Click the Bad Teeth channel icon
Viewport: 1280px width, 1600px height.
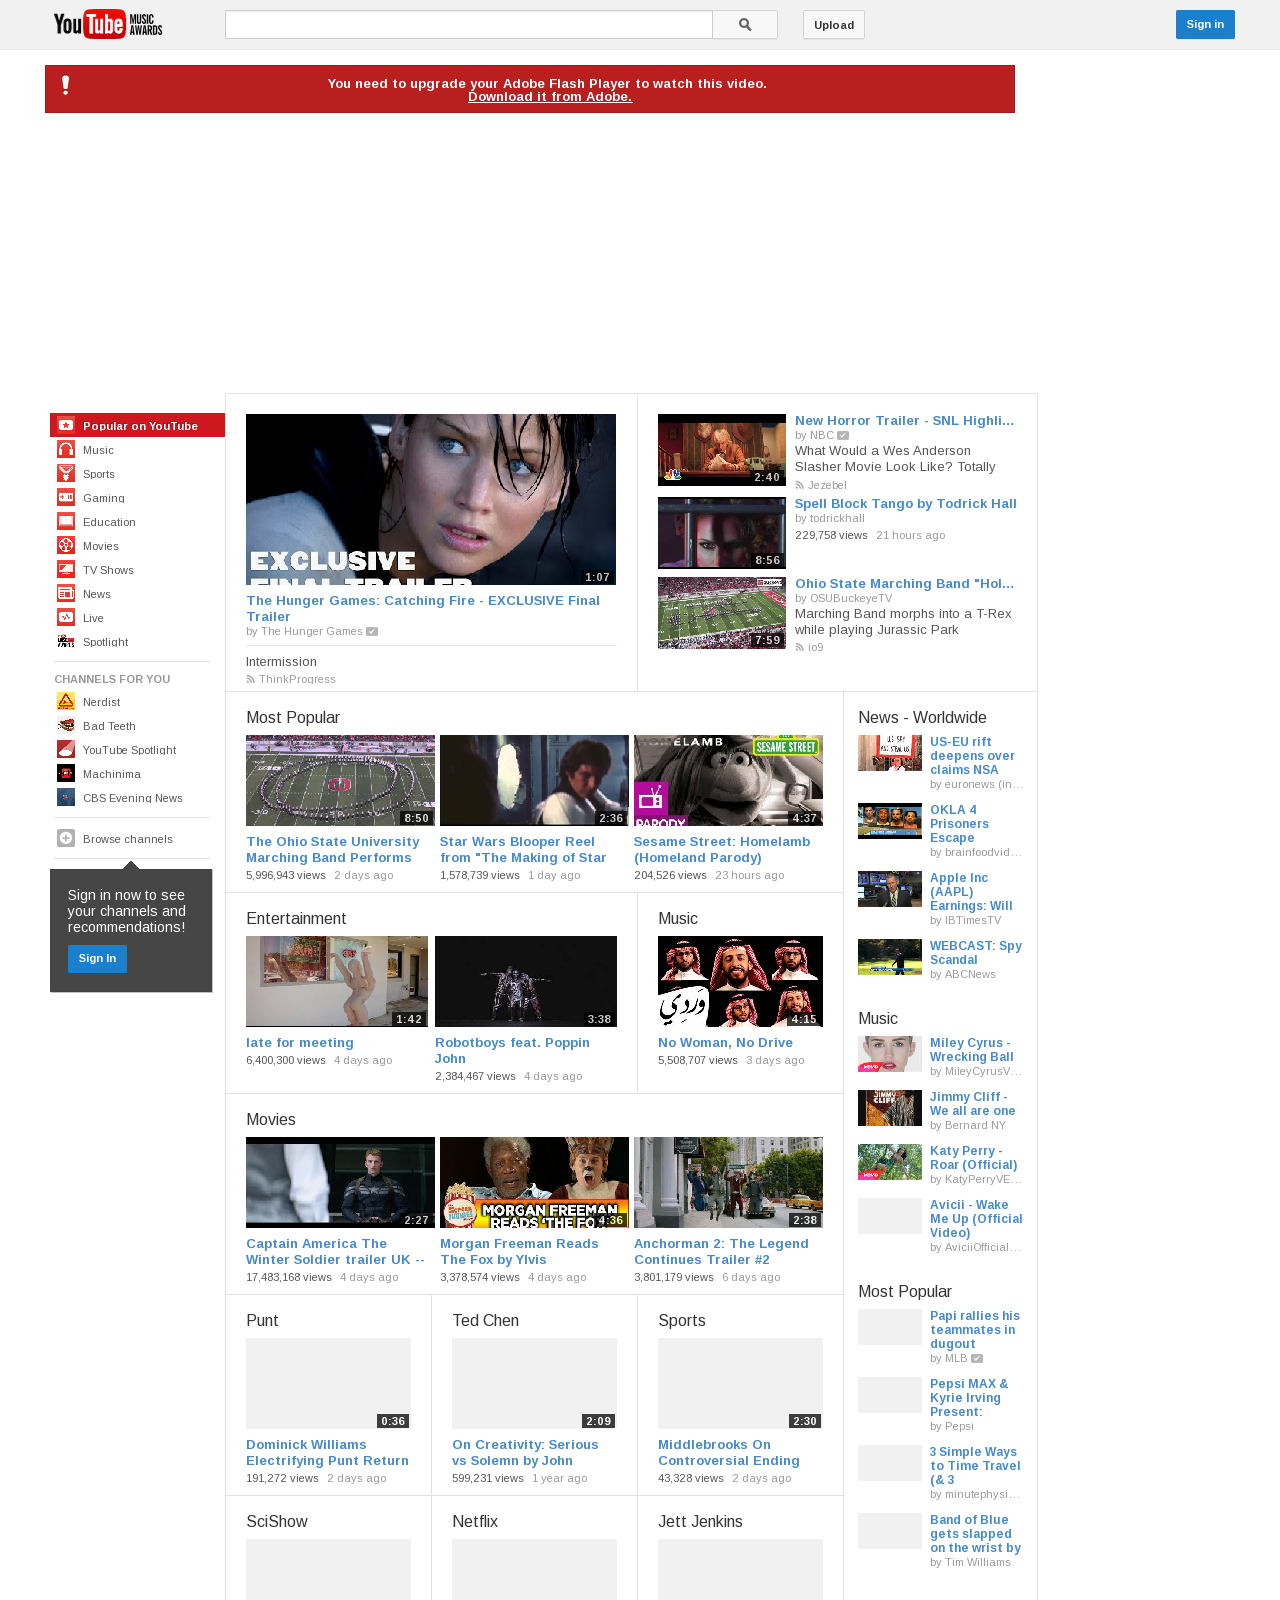[66, 725]
